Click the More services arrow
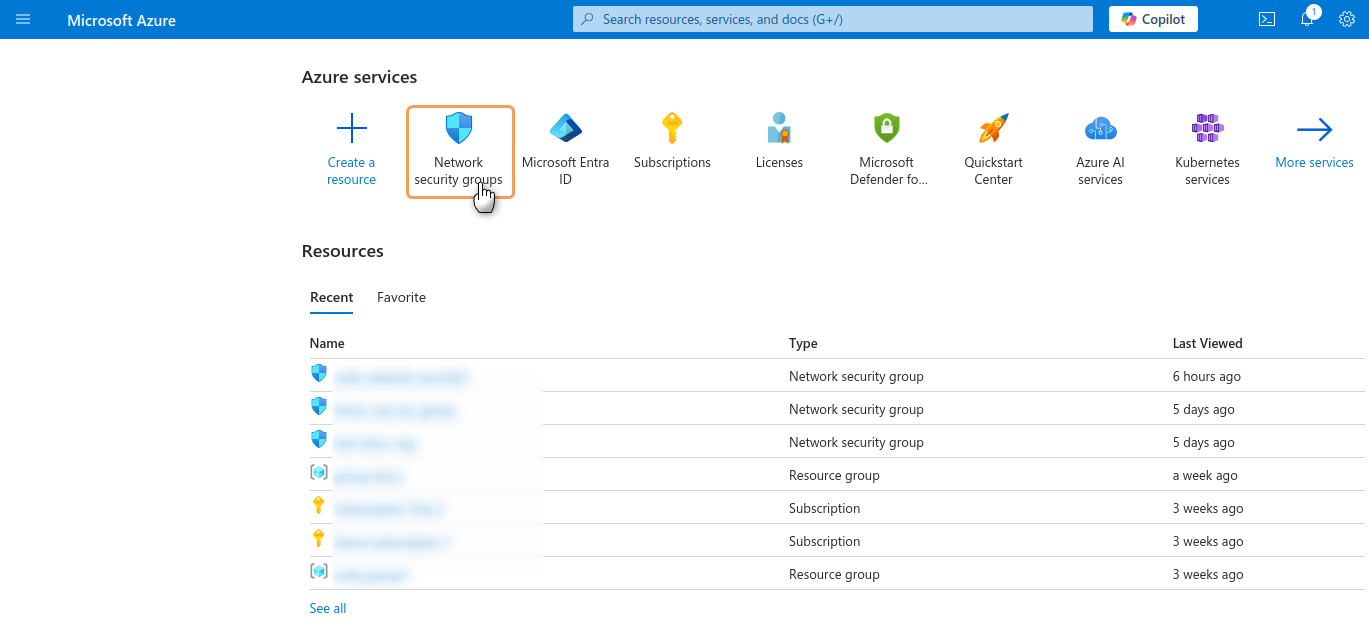1369x637 pixels. tap(1314, 130)
